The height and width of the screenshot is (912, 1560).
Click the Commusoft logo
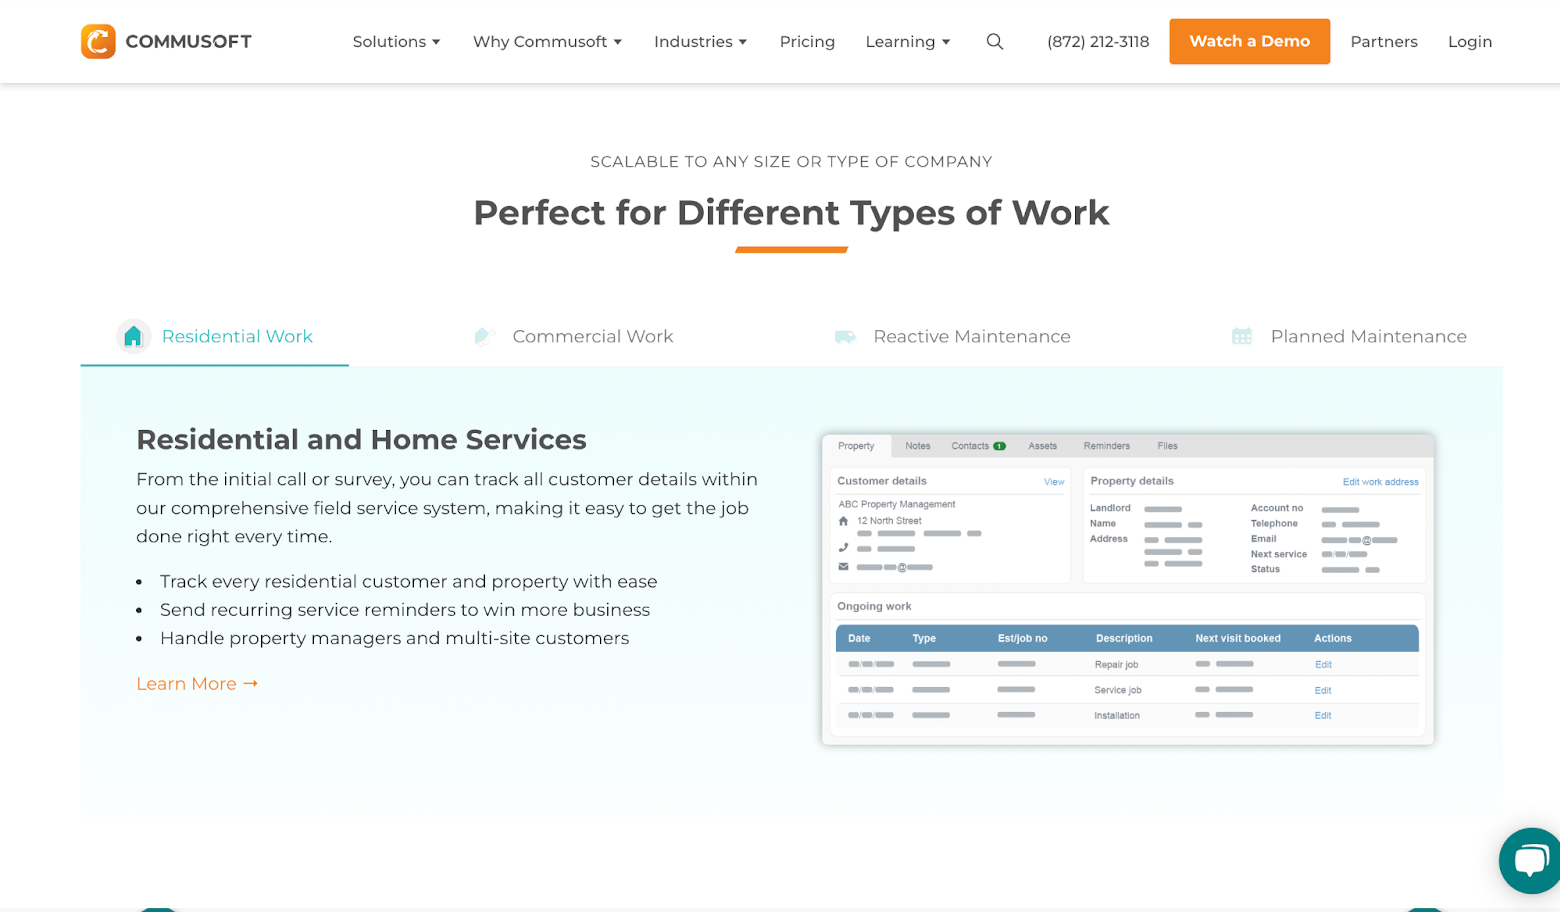pos(165,41)
